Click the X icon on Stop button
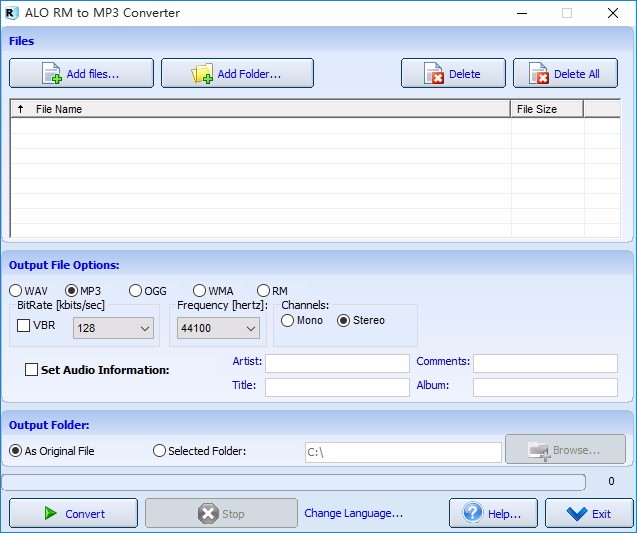Screen dimensions: 637x533 click(208, 514)
